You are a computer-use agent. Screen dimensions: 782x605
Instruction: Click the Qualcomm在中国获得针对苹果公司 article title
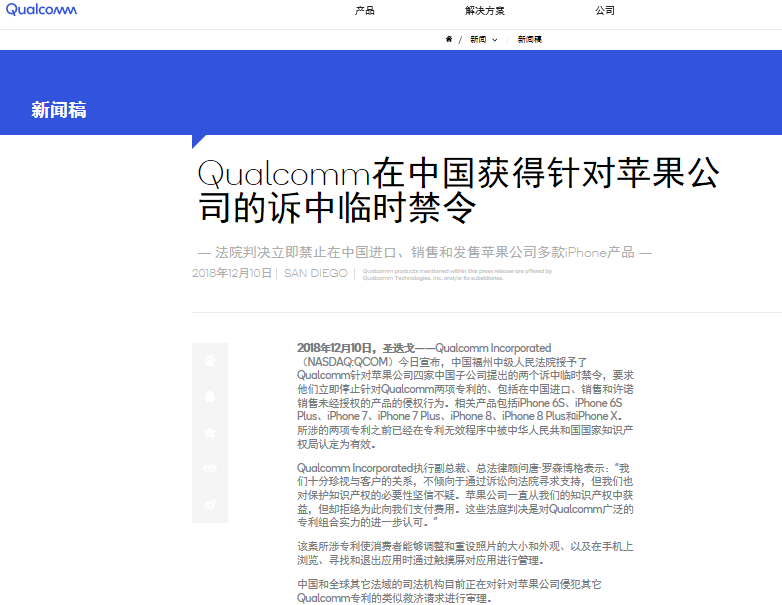tap(459, 190)
